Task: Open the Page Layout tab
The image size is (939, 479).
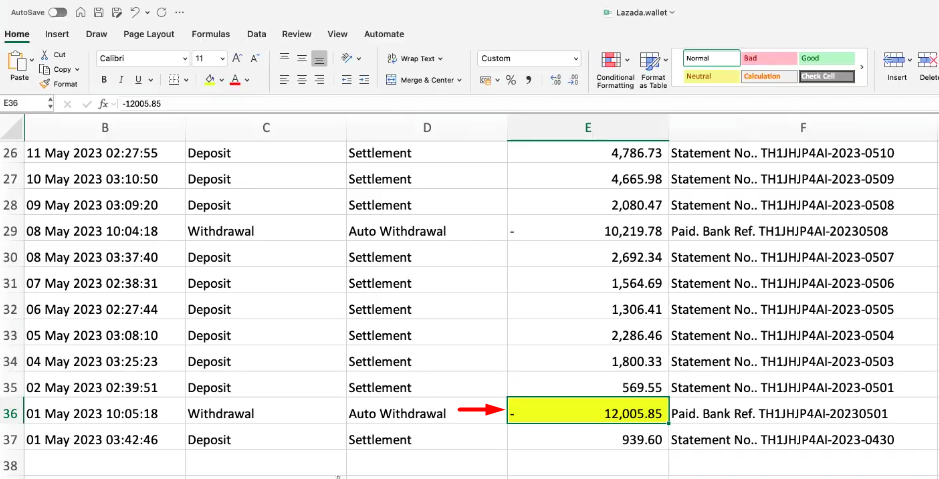Action: (x=148, y=34)
